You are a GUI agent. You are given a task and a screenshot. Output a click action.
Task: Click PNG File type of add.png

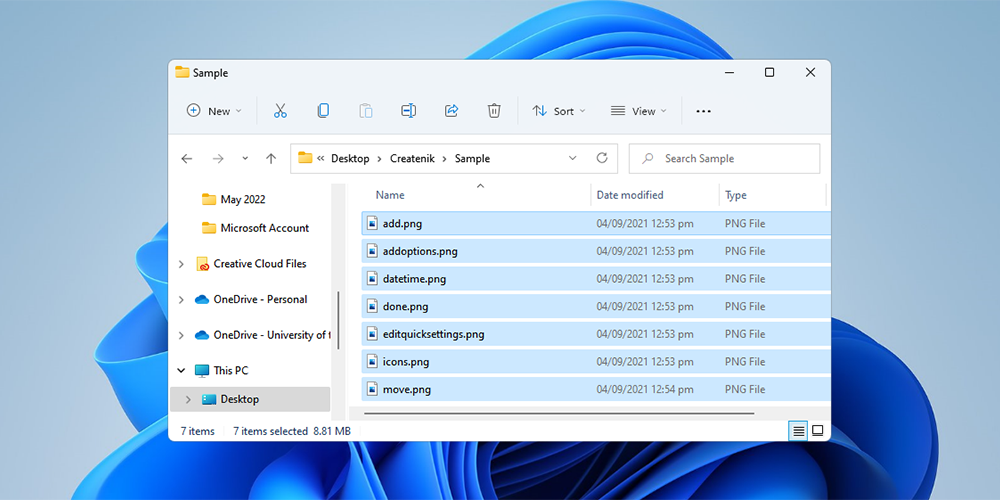(745, 224)
